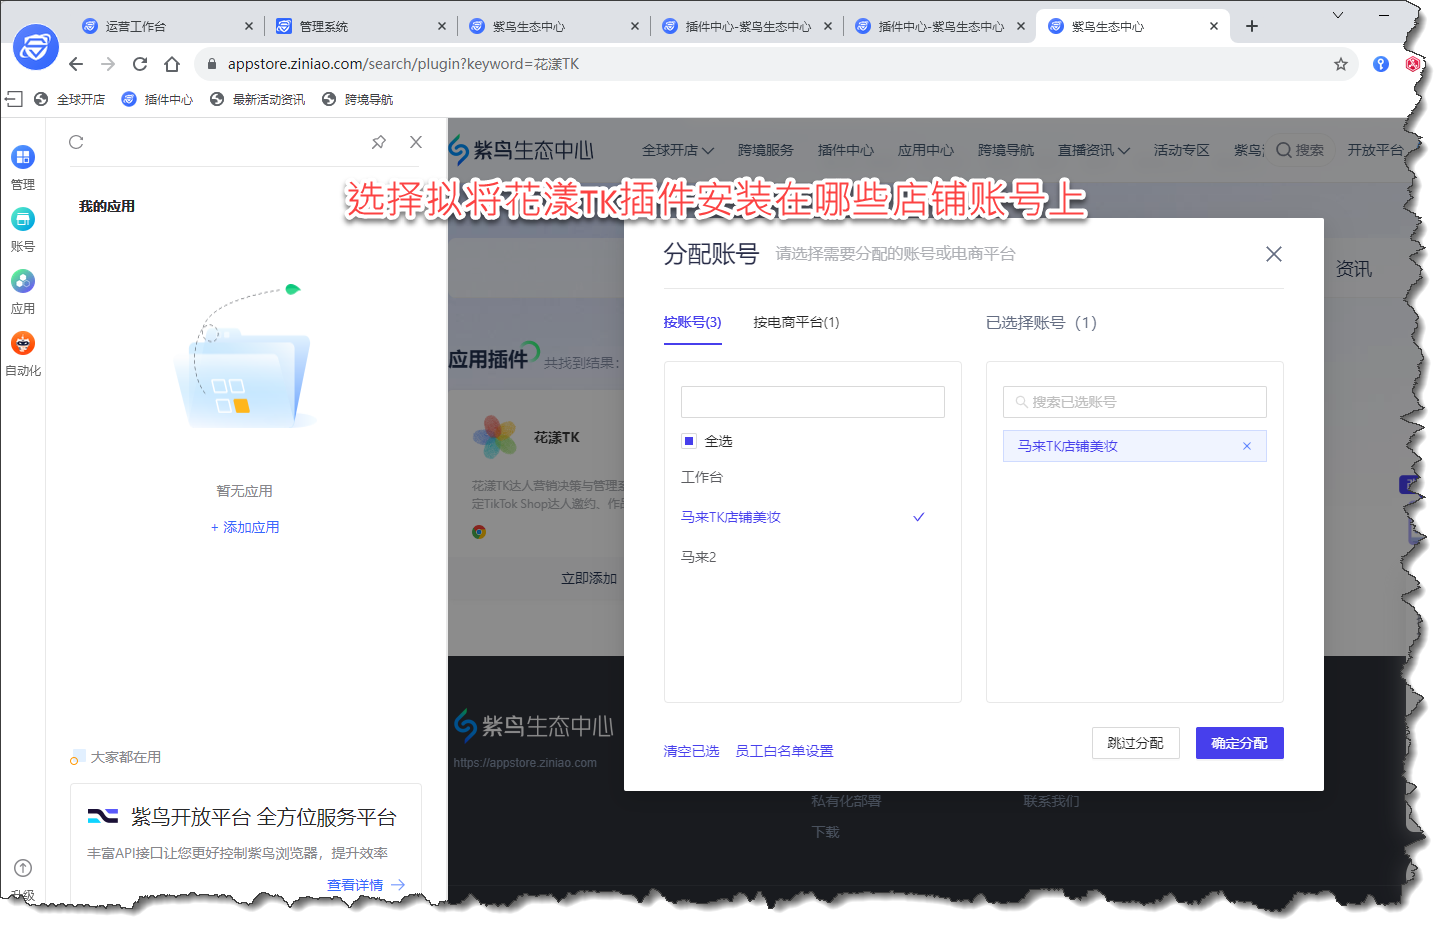This screenshot has height=933, width=1448.
Task: Expand the 全球开店 navigation dropdown
Action: (677, 150)
